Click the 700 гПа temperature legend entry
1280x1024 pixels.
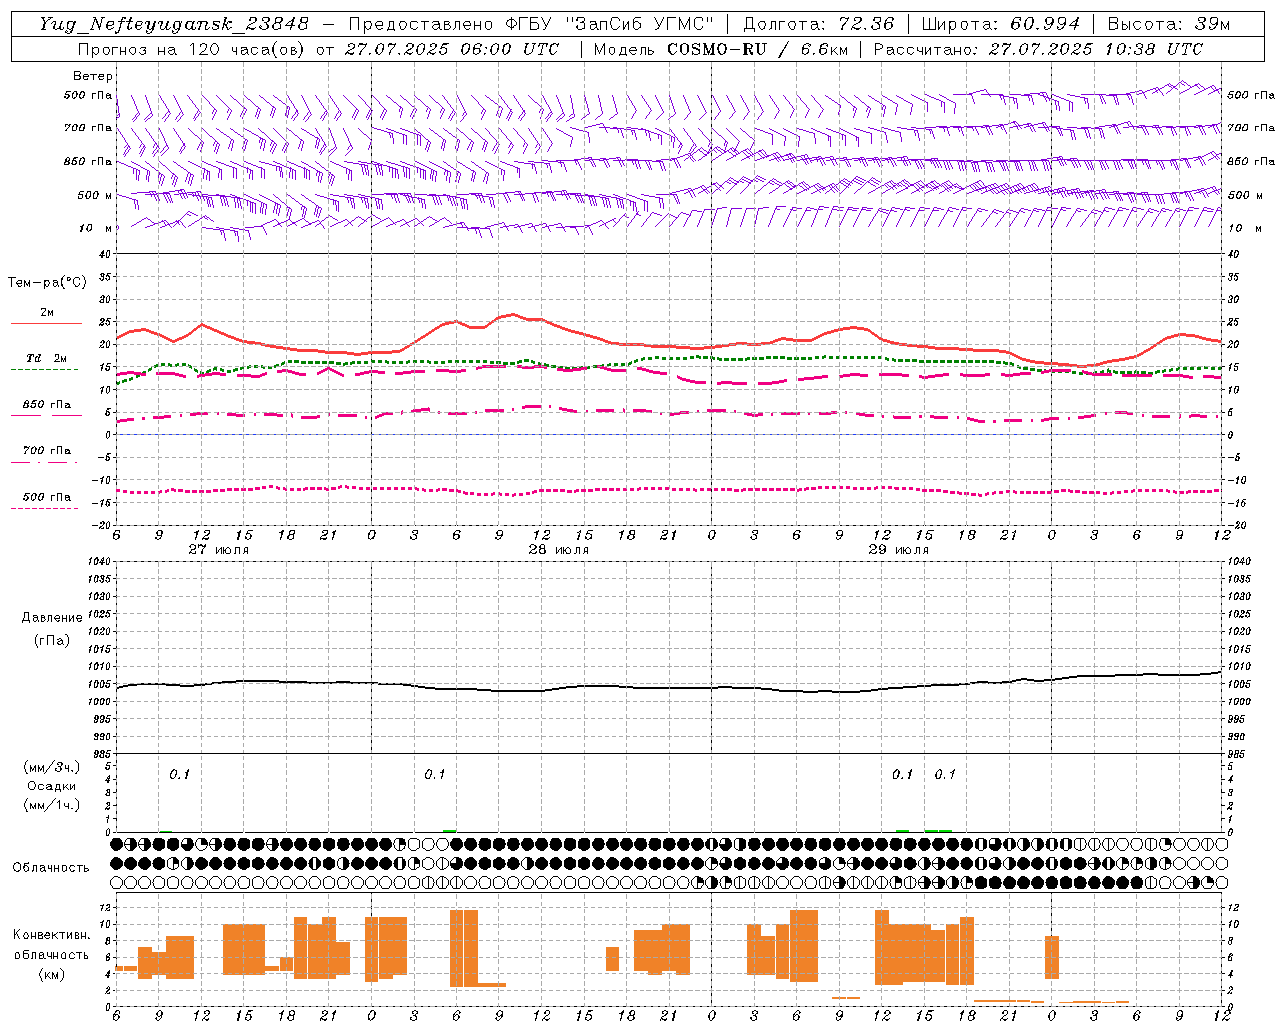47,451
